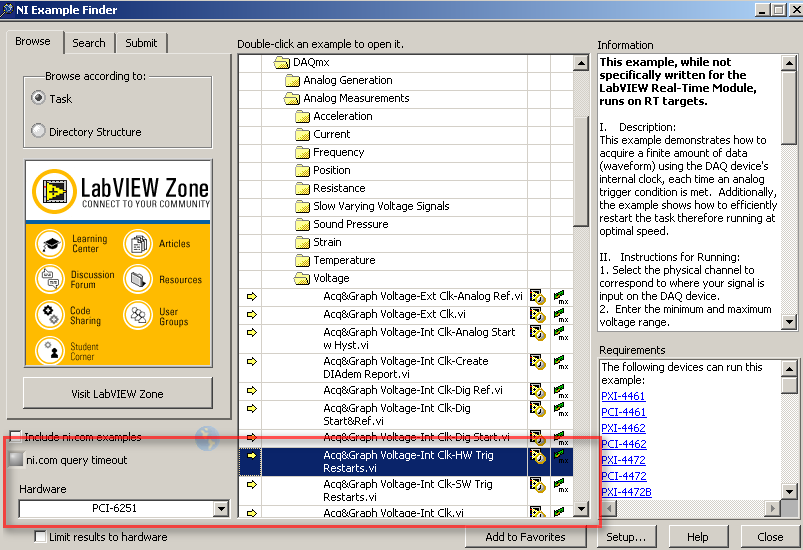Click the example list scroll up arrow
This screenshot has width=803, height=550.
[581, 63]
